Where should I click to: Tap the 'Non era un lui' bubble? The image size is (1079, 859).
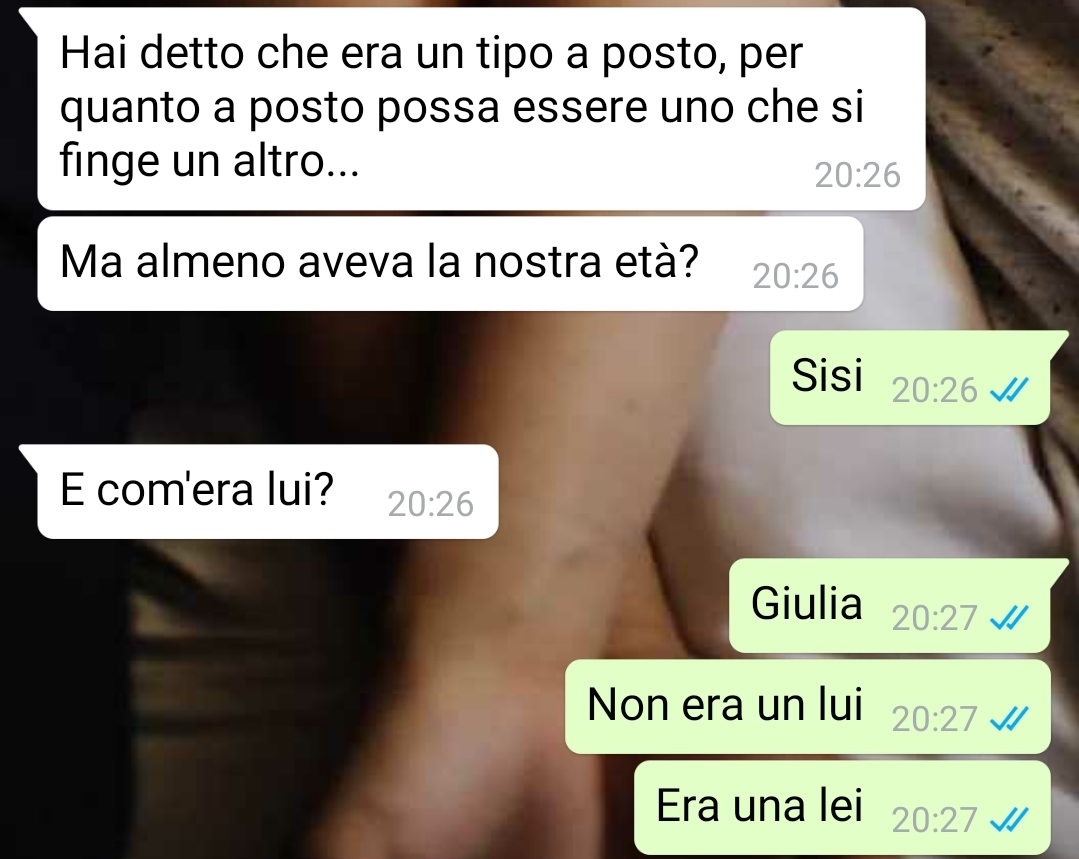[x=807, y=707]
